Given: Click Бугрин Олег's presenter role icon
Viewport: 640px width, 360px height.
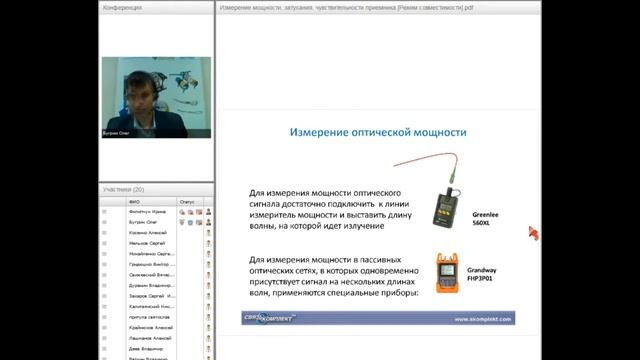Looking at the screenshot, I should (x=209, y=222).
